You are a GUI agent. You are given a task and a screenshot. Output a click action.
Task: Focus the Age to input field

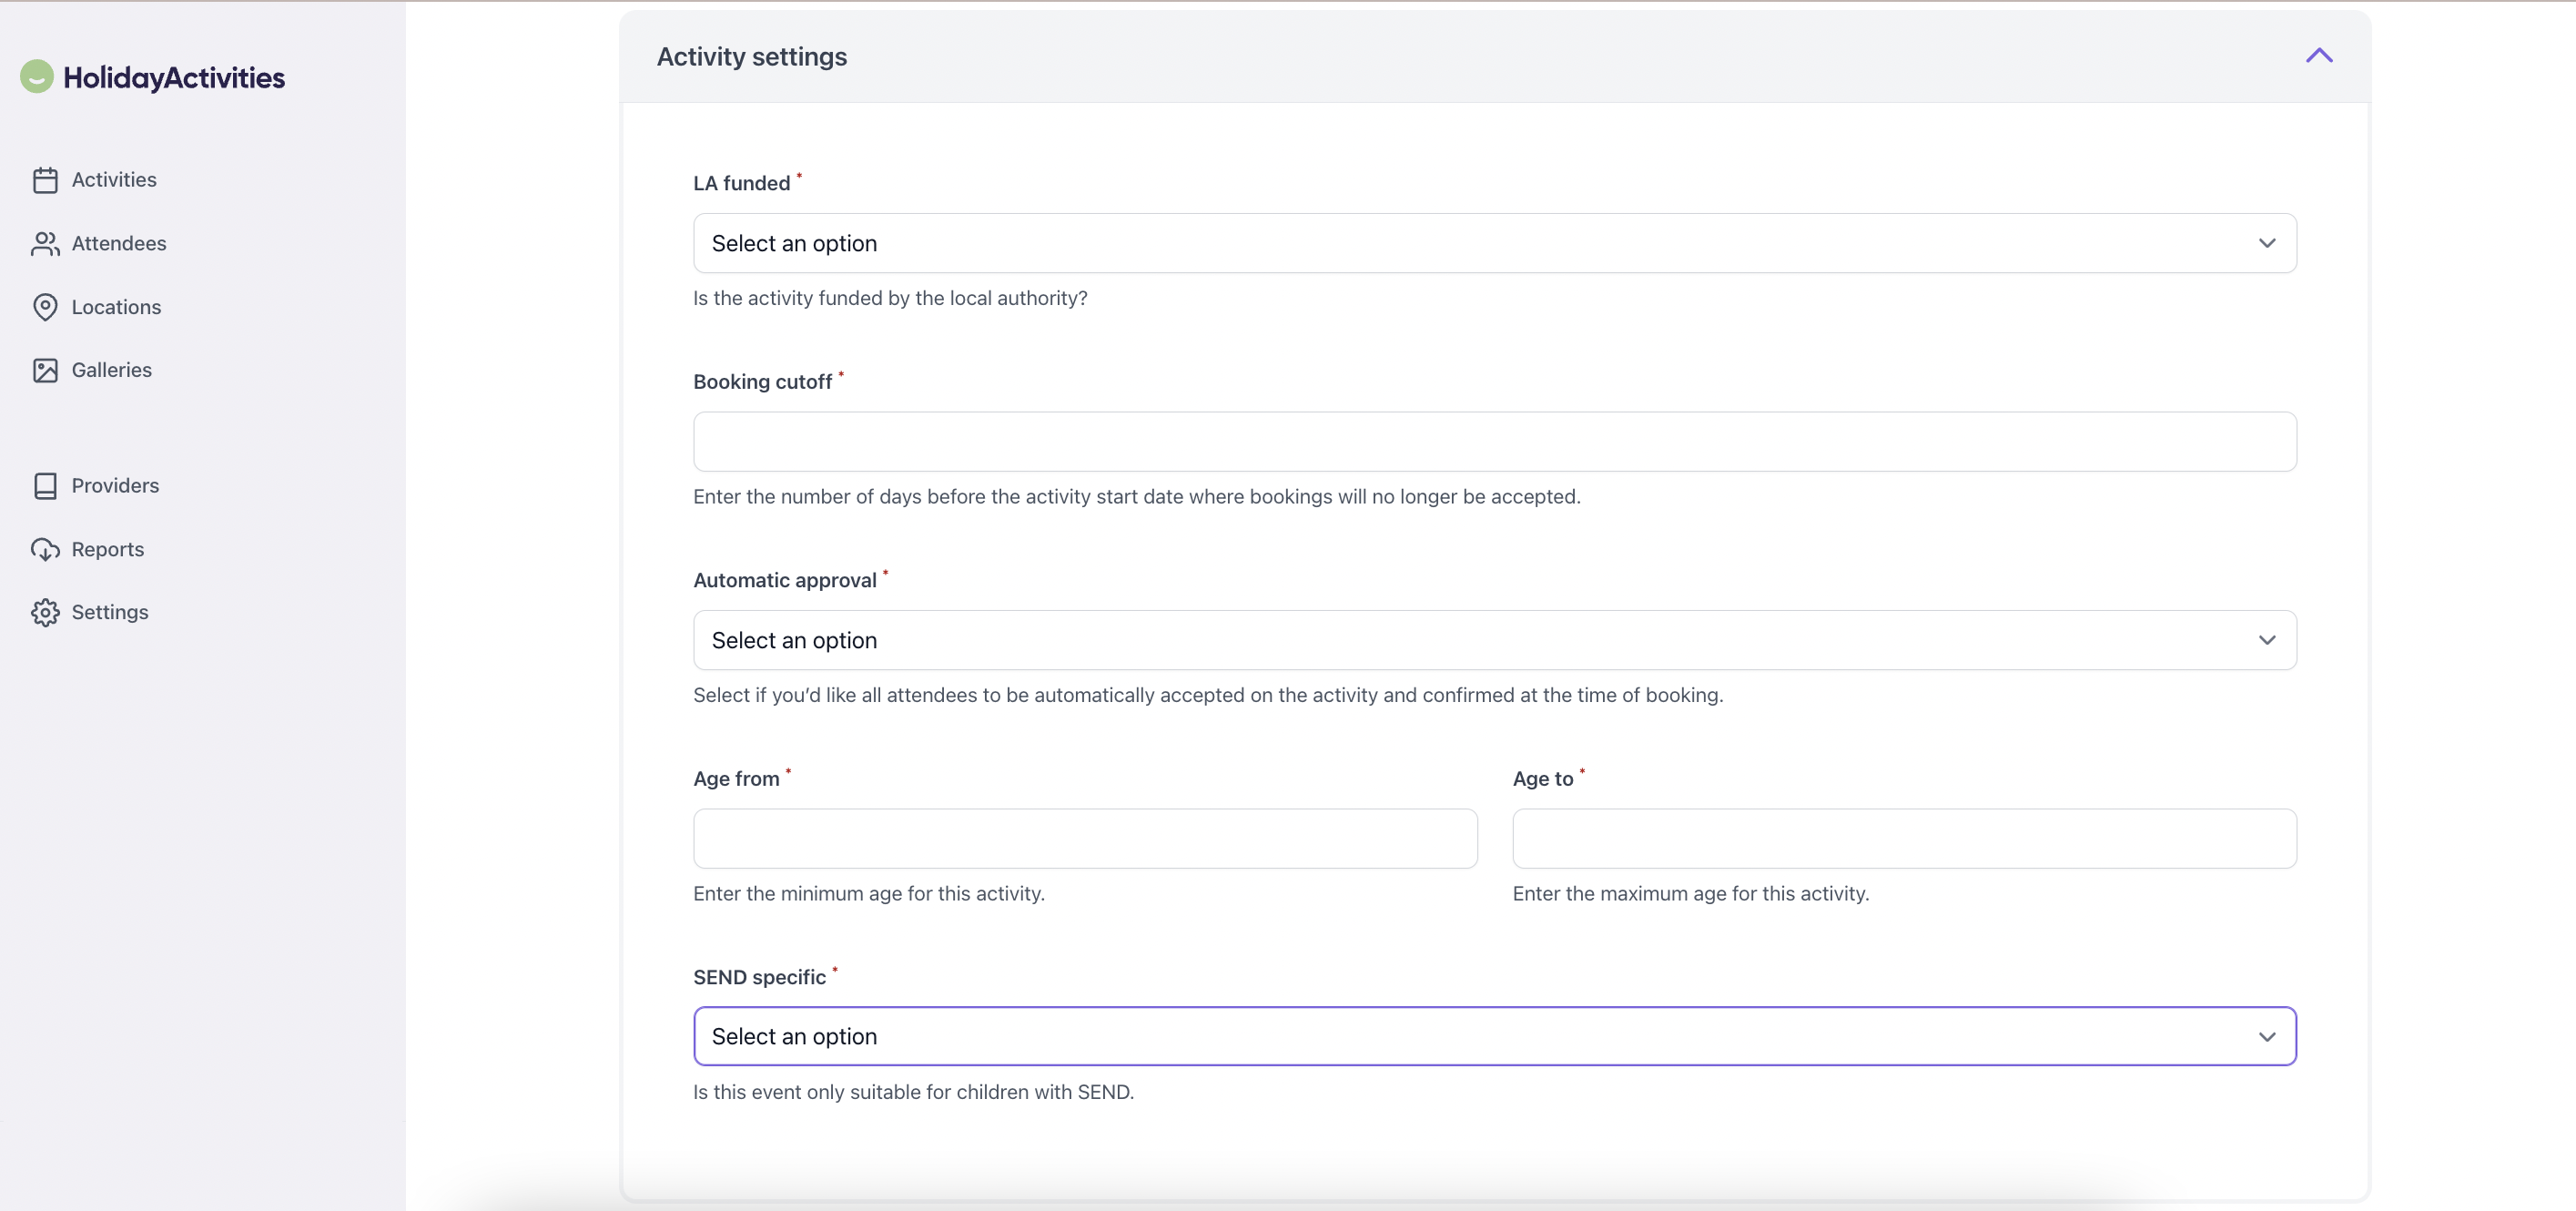coord(1903,838)
